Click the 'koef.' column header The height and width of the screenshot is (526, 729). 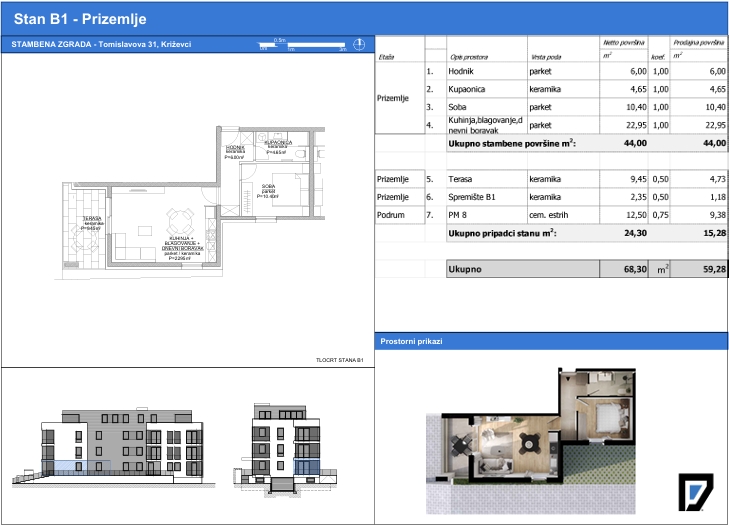click(x=657, y=57)
